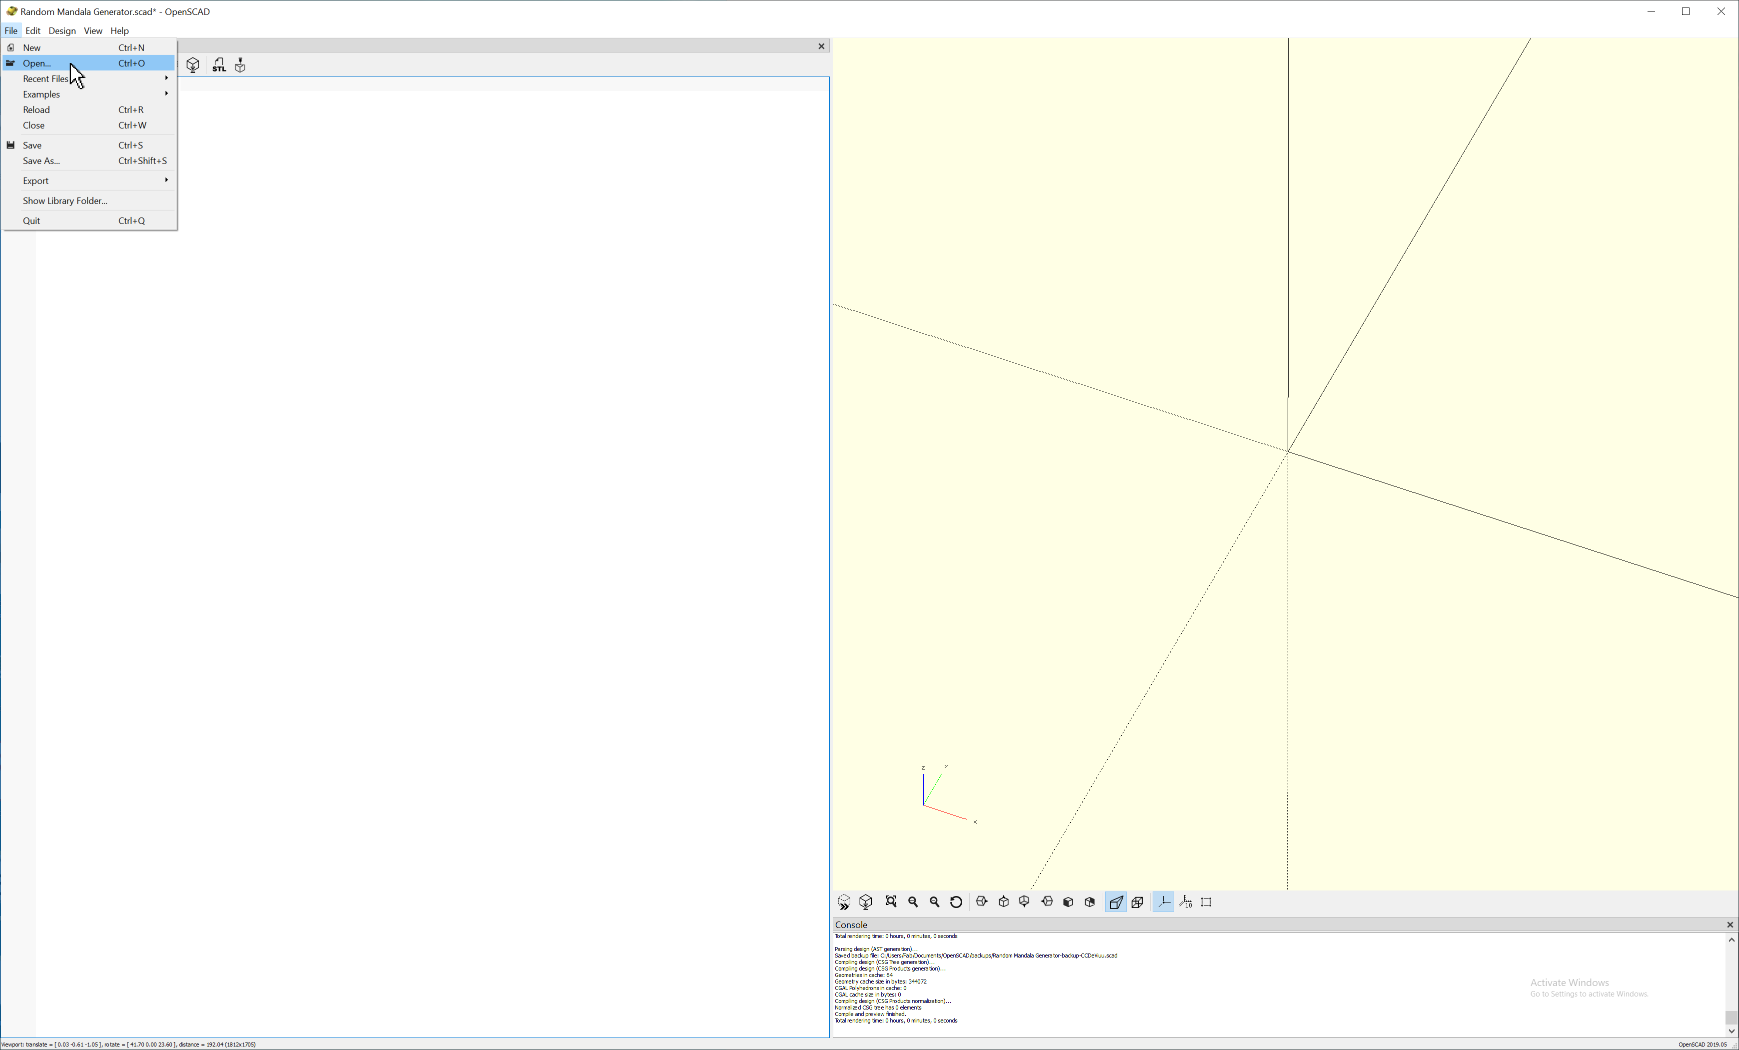This screenshot has height=1050, width=1739.
Task: Choose Close from the File menu
Action: click(90, 125)
